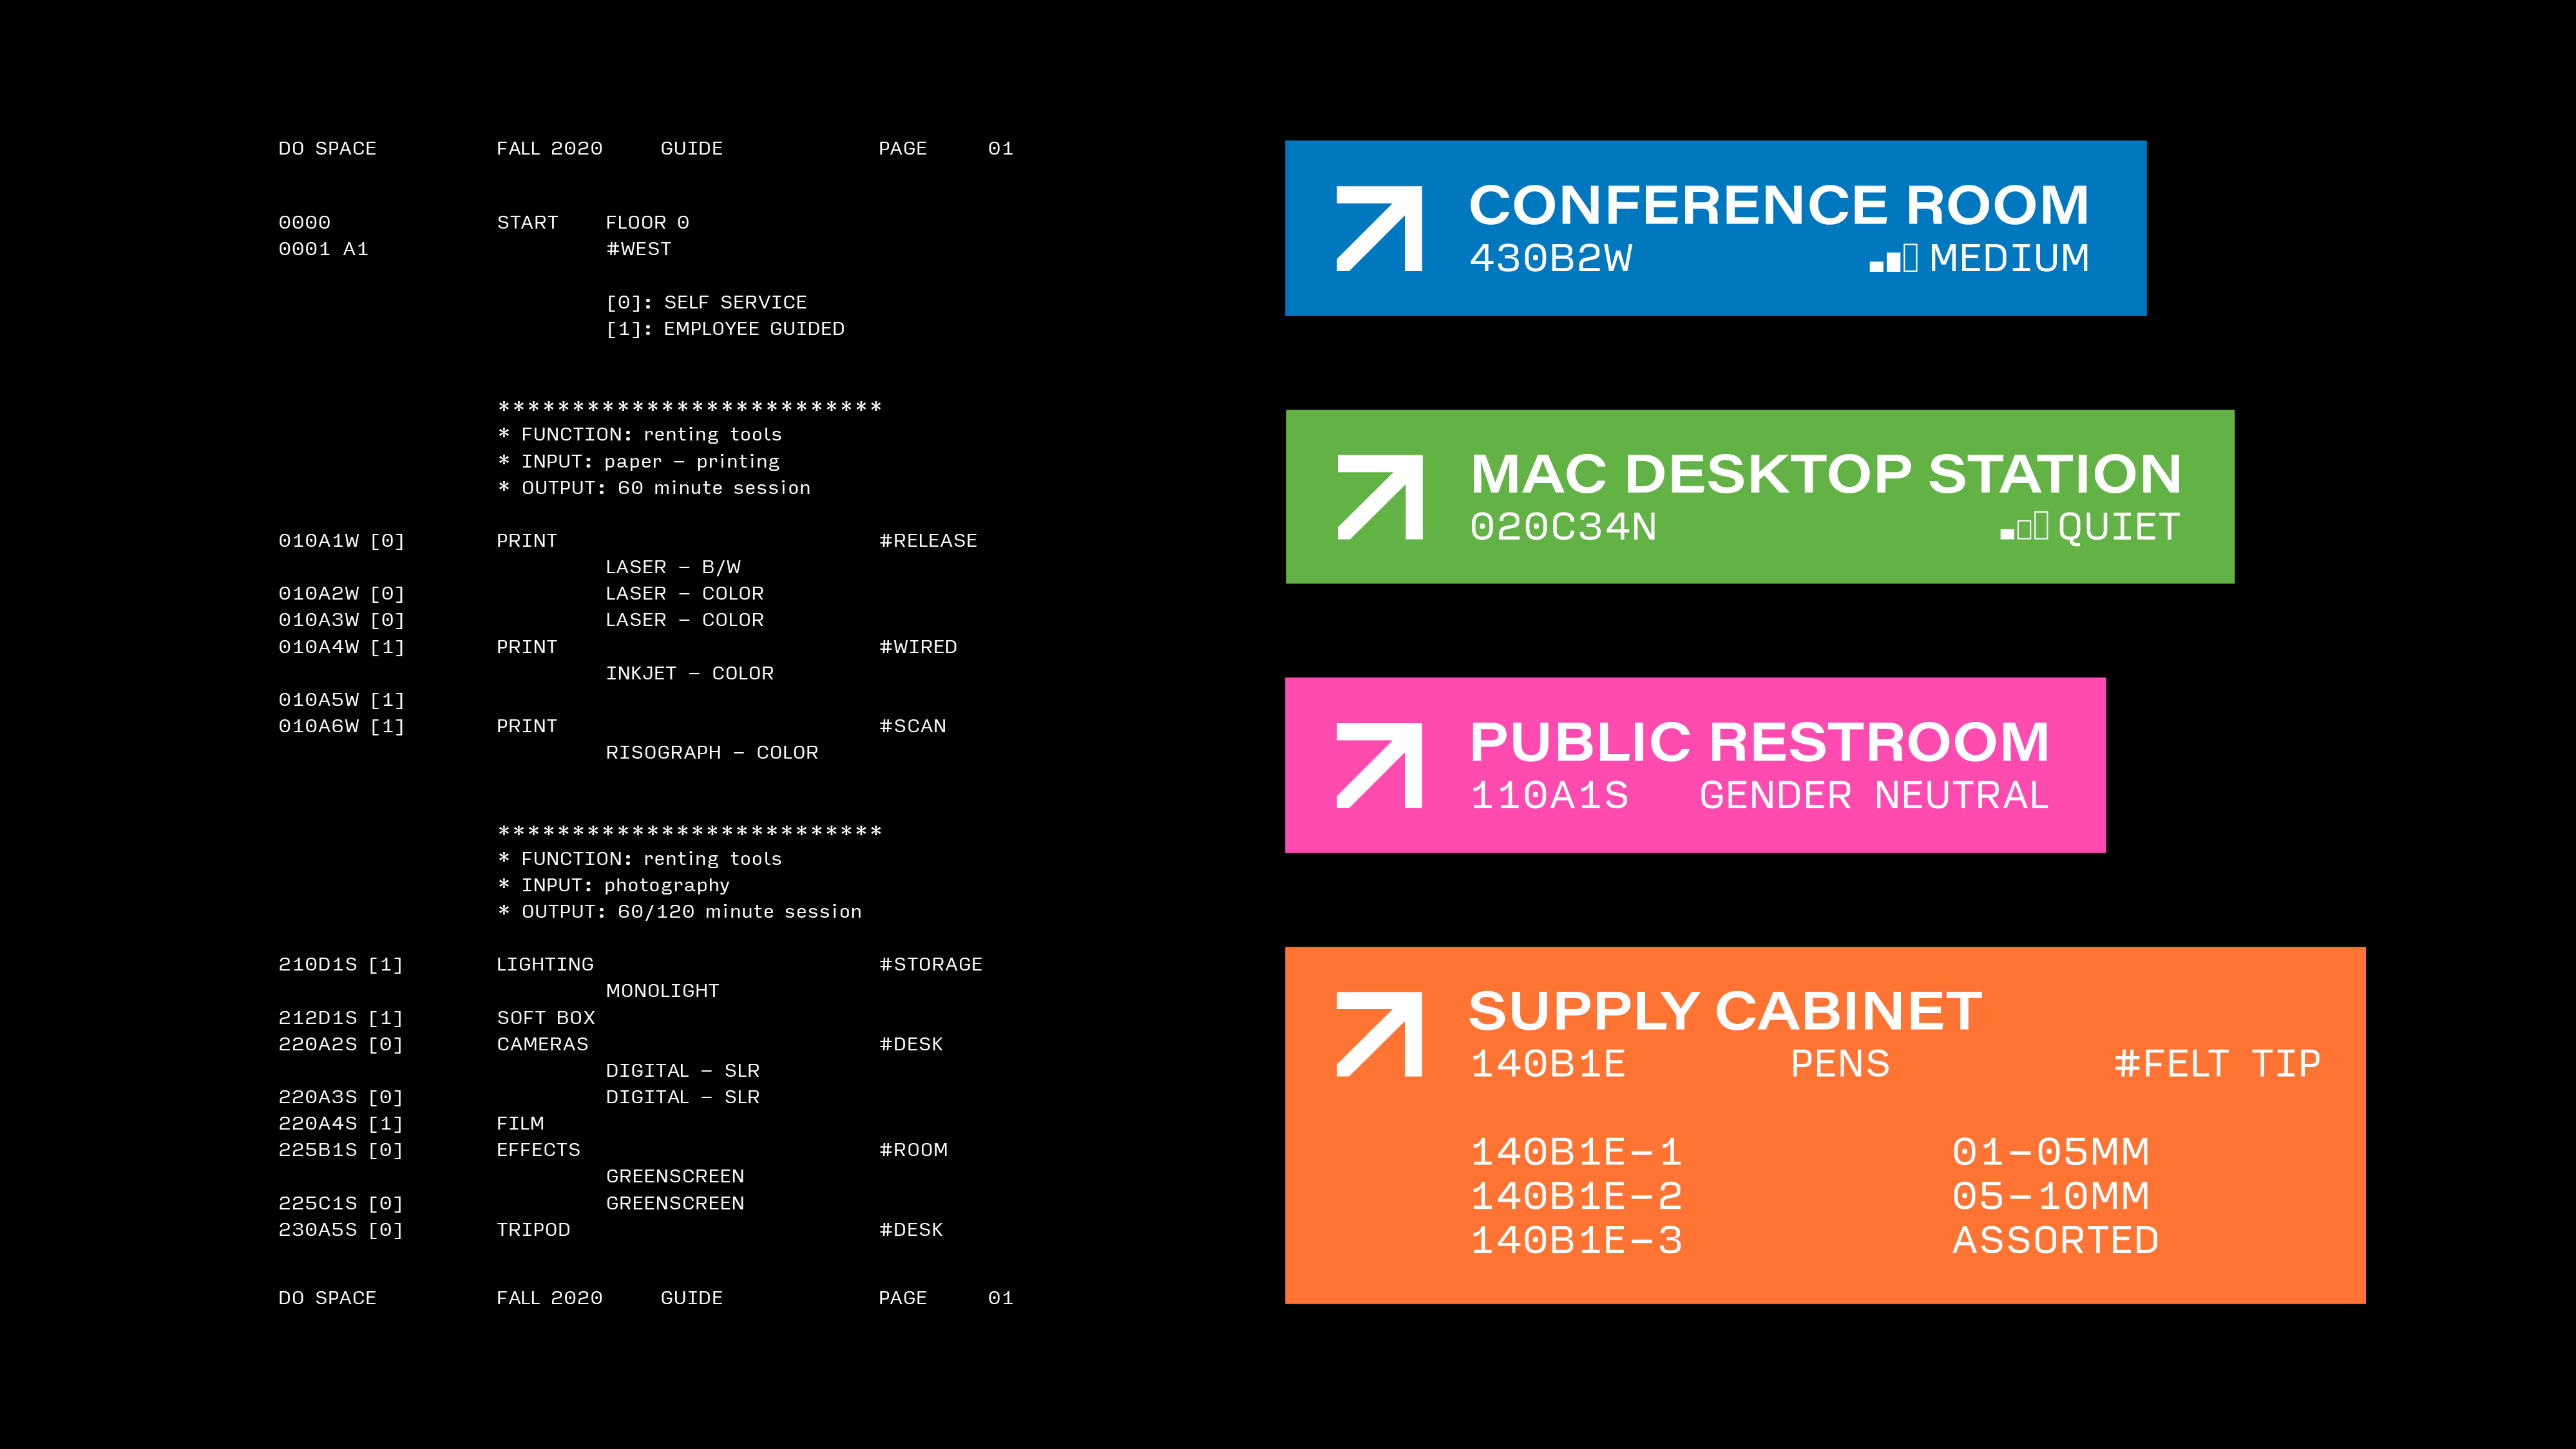Click the arrow icon on Public Restroom sign
Viewport: 2576px width, 1449px height.
tap(1379, 765)
